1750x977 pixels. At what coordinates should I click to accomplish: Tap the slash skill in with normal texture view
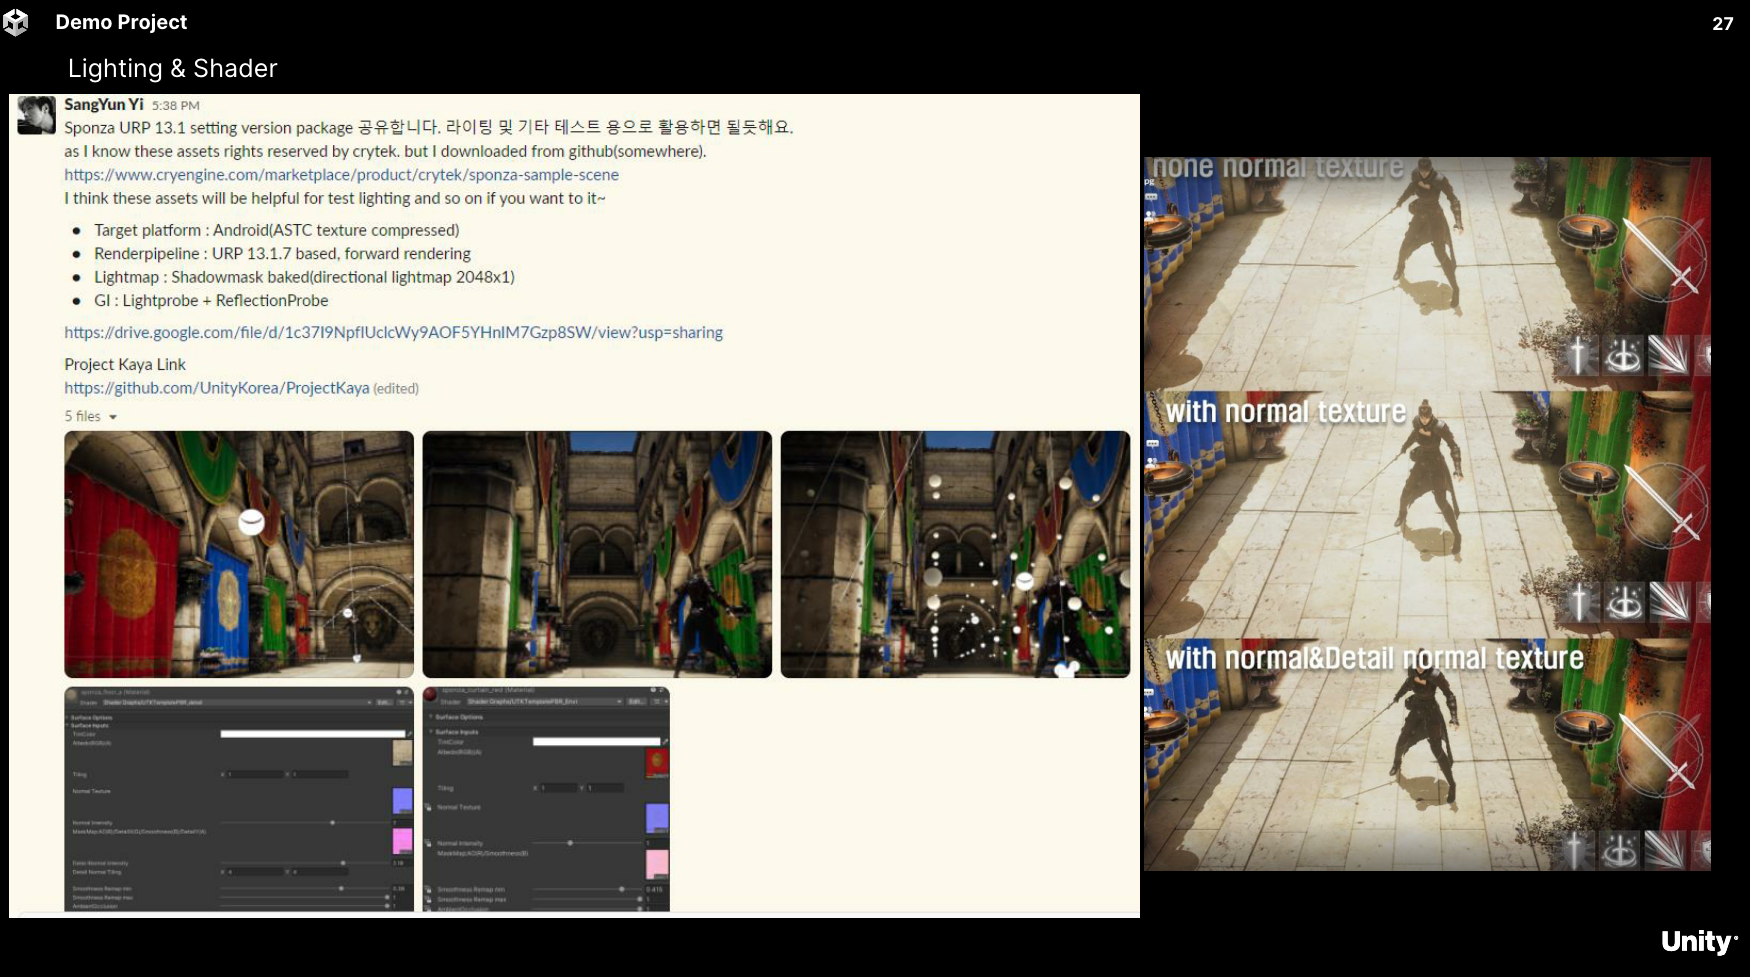click(1668, 602)
